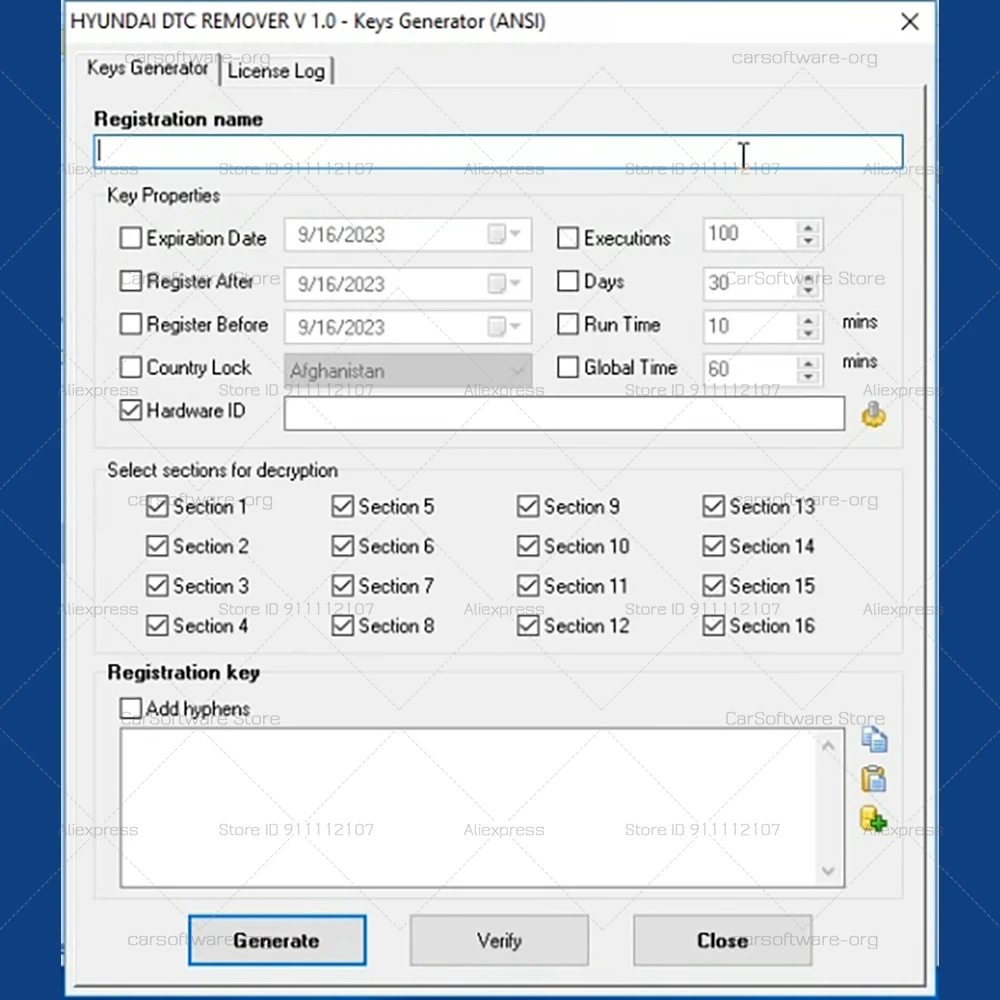Uncheck Section 7
Screen dimensions: 1000x1000
pos(342,585)
